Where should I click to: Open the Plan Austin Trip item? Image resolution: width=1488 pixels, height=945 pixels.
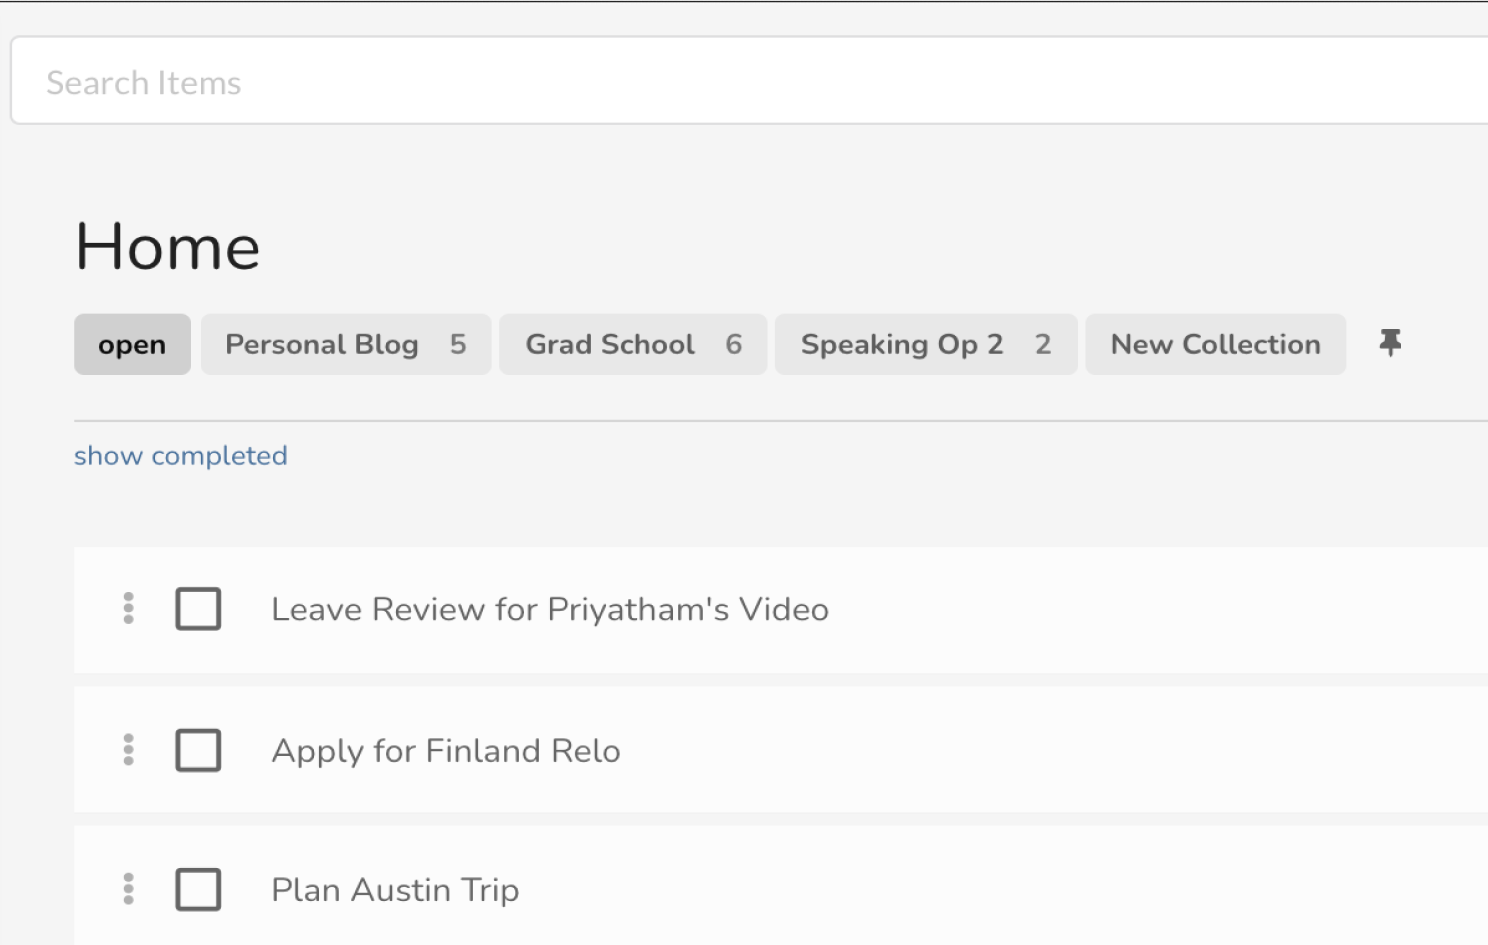coord(395,890)
